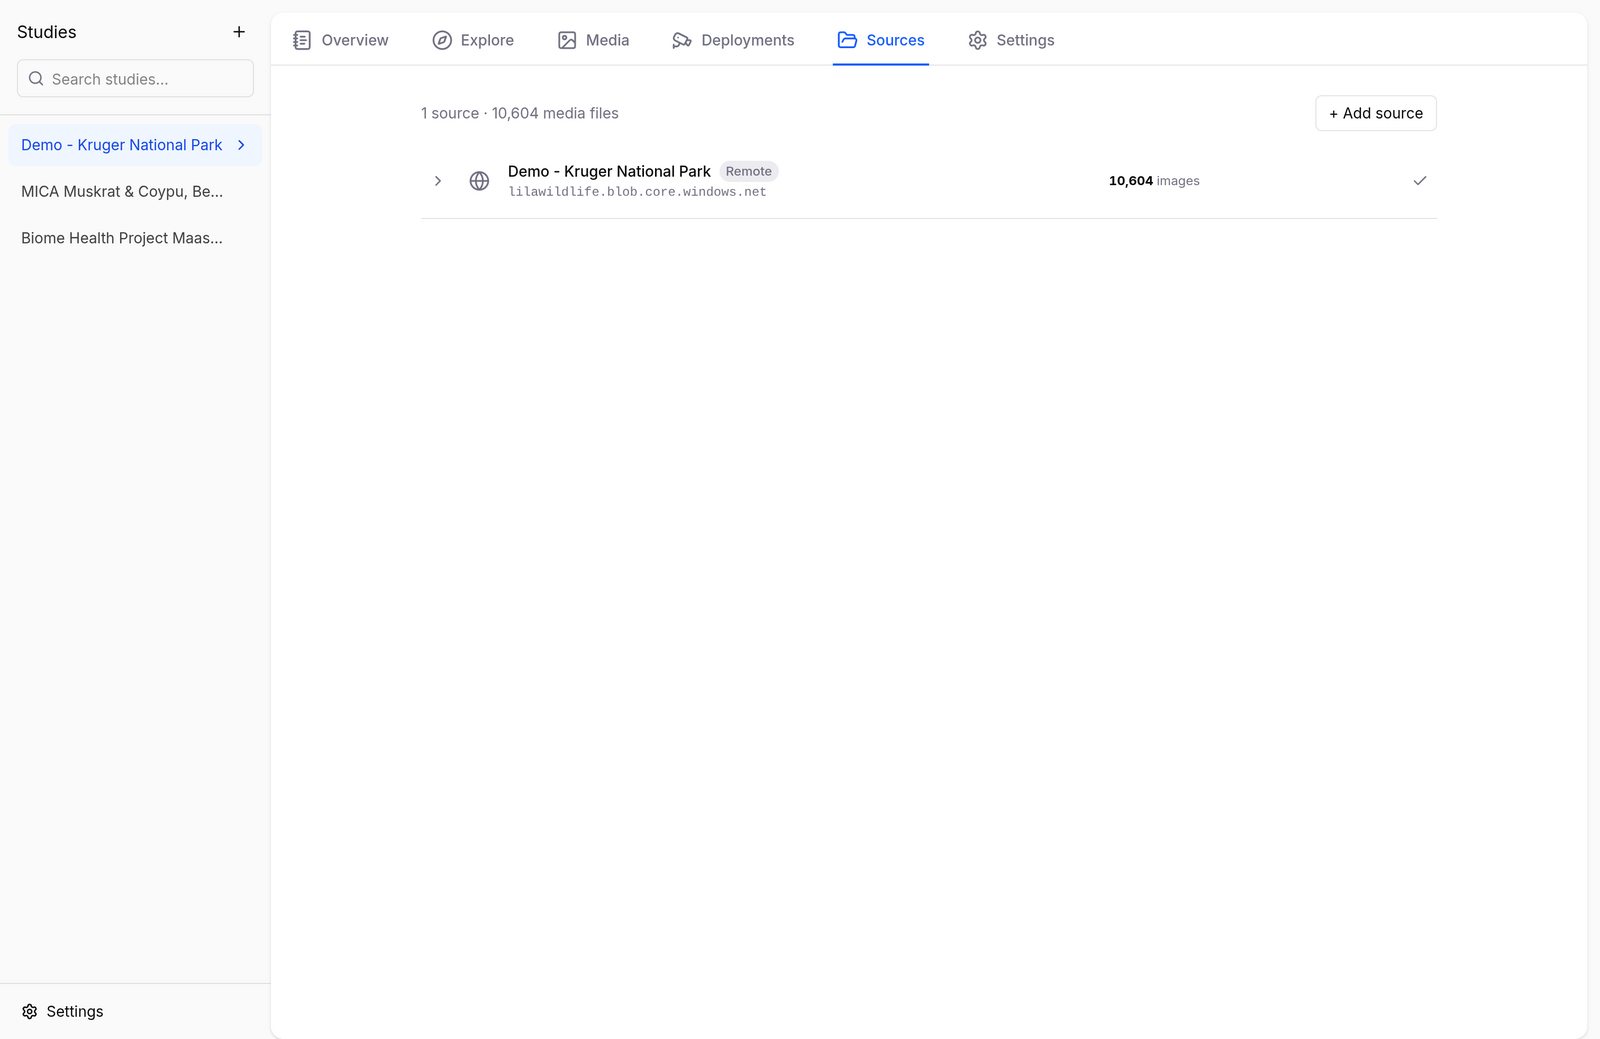Click the gear icon in the bottom sidebar Settings
Viewport: 1600px width, 1039px height.
pos(30,1012)
